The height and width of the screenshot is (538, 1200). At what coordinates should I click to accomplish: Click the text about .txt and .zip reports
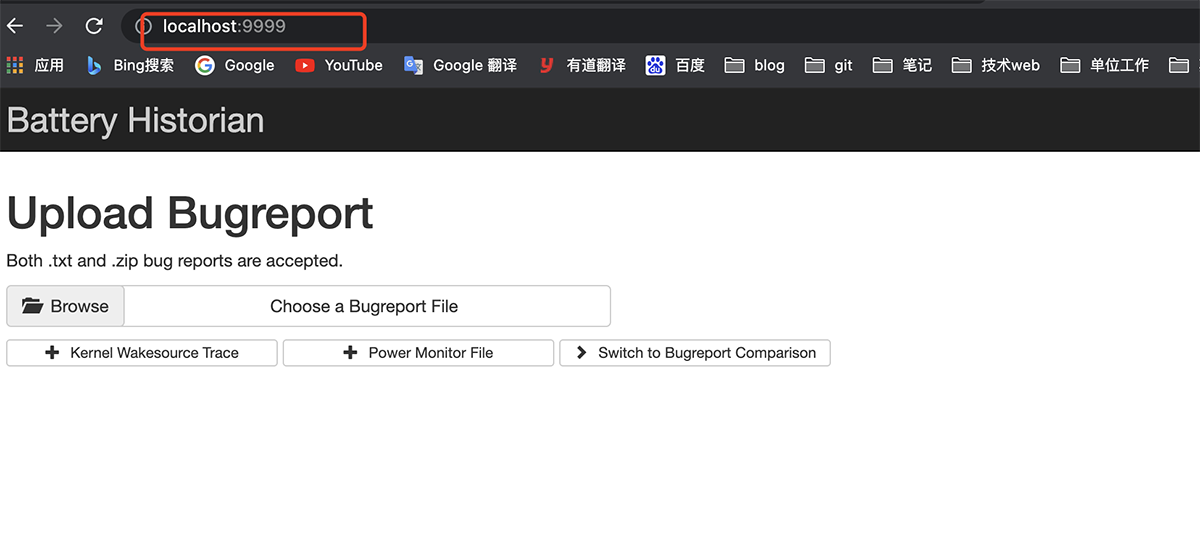(174, 261)
